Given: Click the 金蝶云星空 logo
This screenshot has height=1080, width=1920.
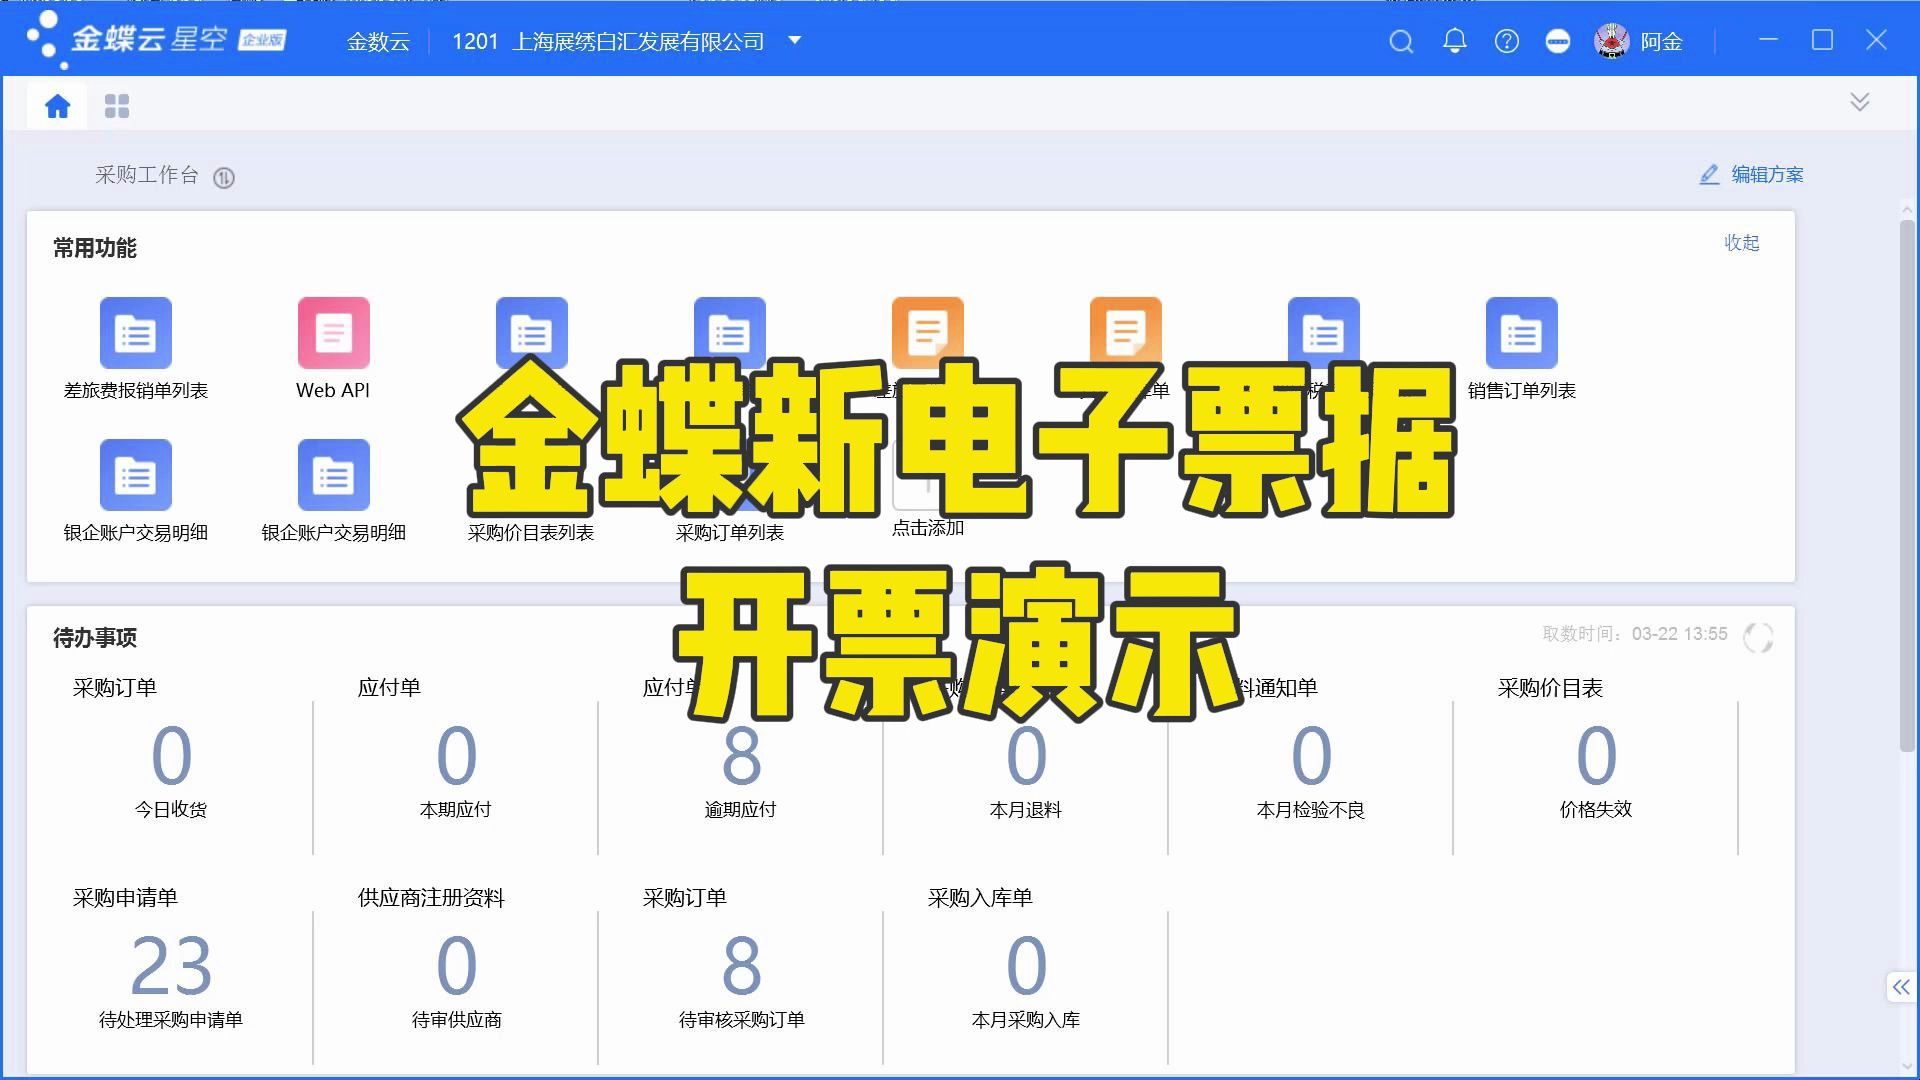Looking at the screenshot, I should pos(156,40).
